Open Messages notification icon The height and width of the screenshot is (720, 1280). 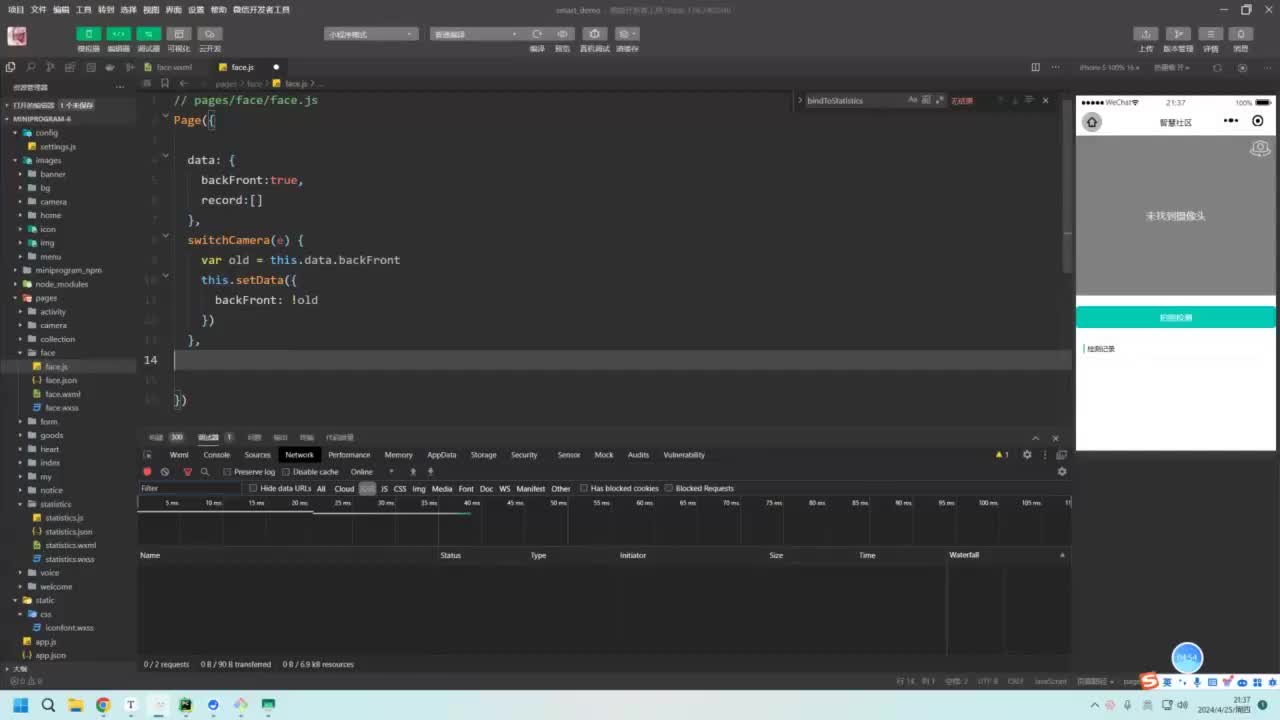tap(1241, 34)
